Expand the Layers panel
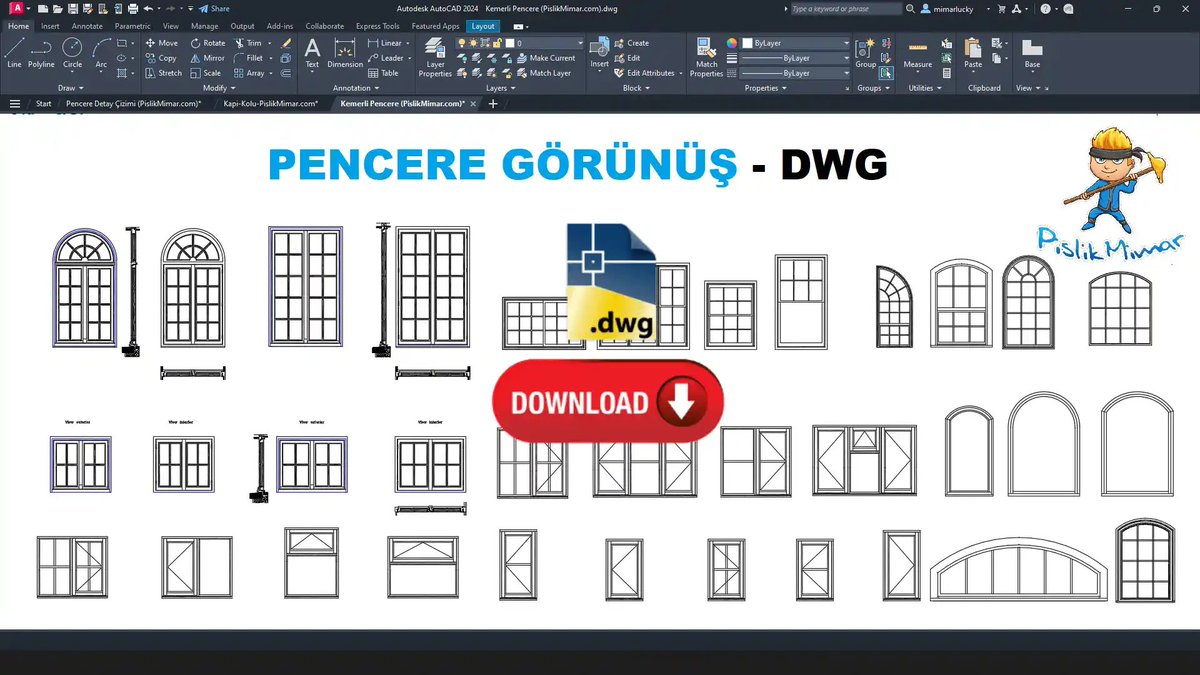1200x675 pixels. tap(500, 88)
